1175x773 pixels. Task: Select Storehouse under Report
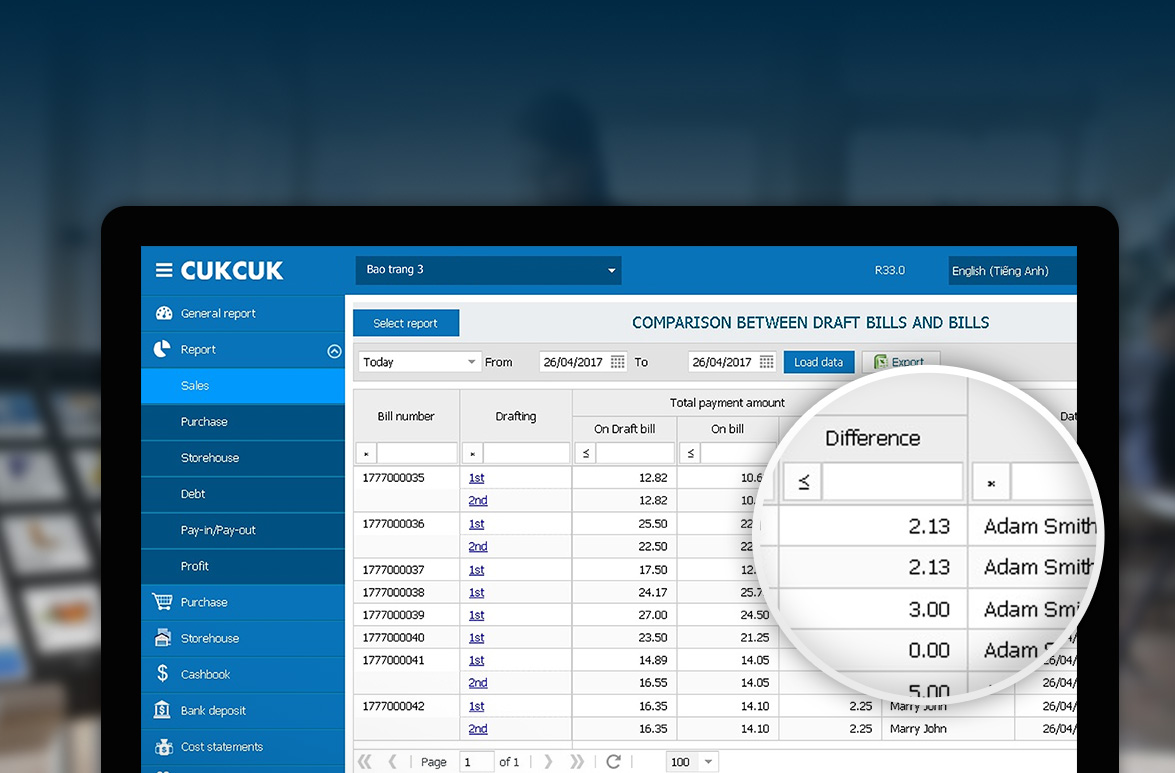click(x=243, y=458)
